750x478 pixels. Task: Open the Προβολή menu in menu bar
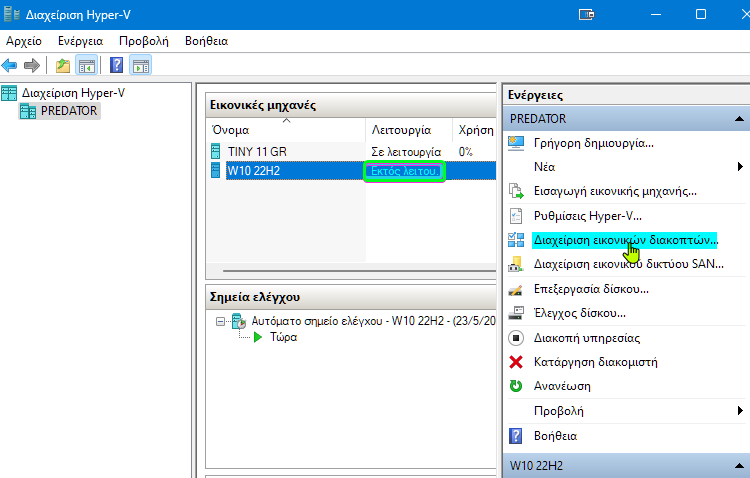pyautogui.click(x=144, y=41)
